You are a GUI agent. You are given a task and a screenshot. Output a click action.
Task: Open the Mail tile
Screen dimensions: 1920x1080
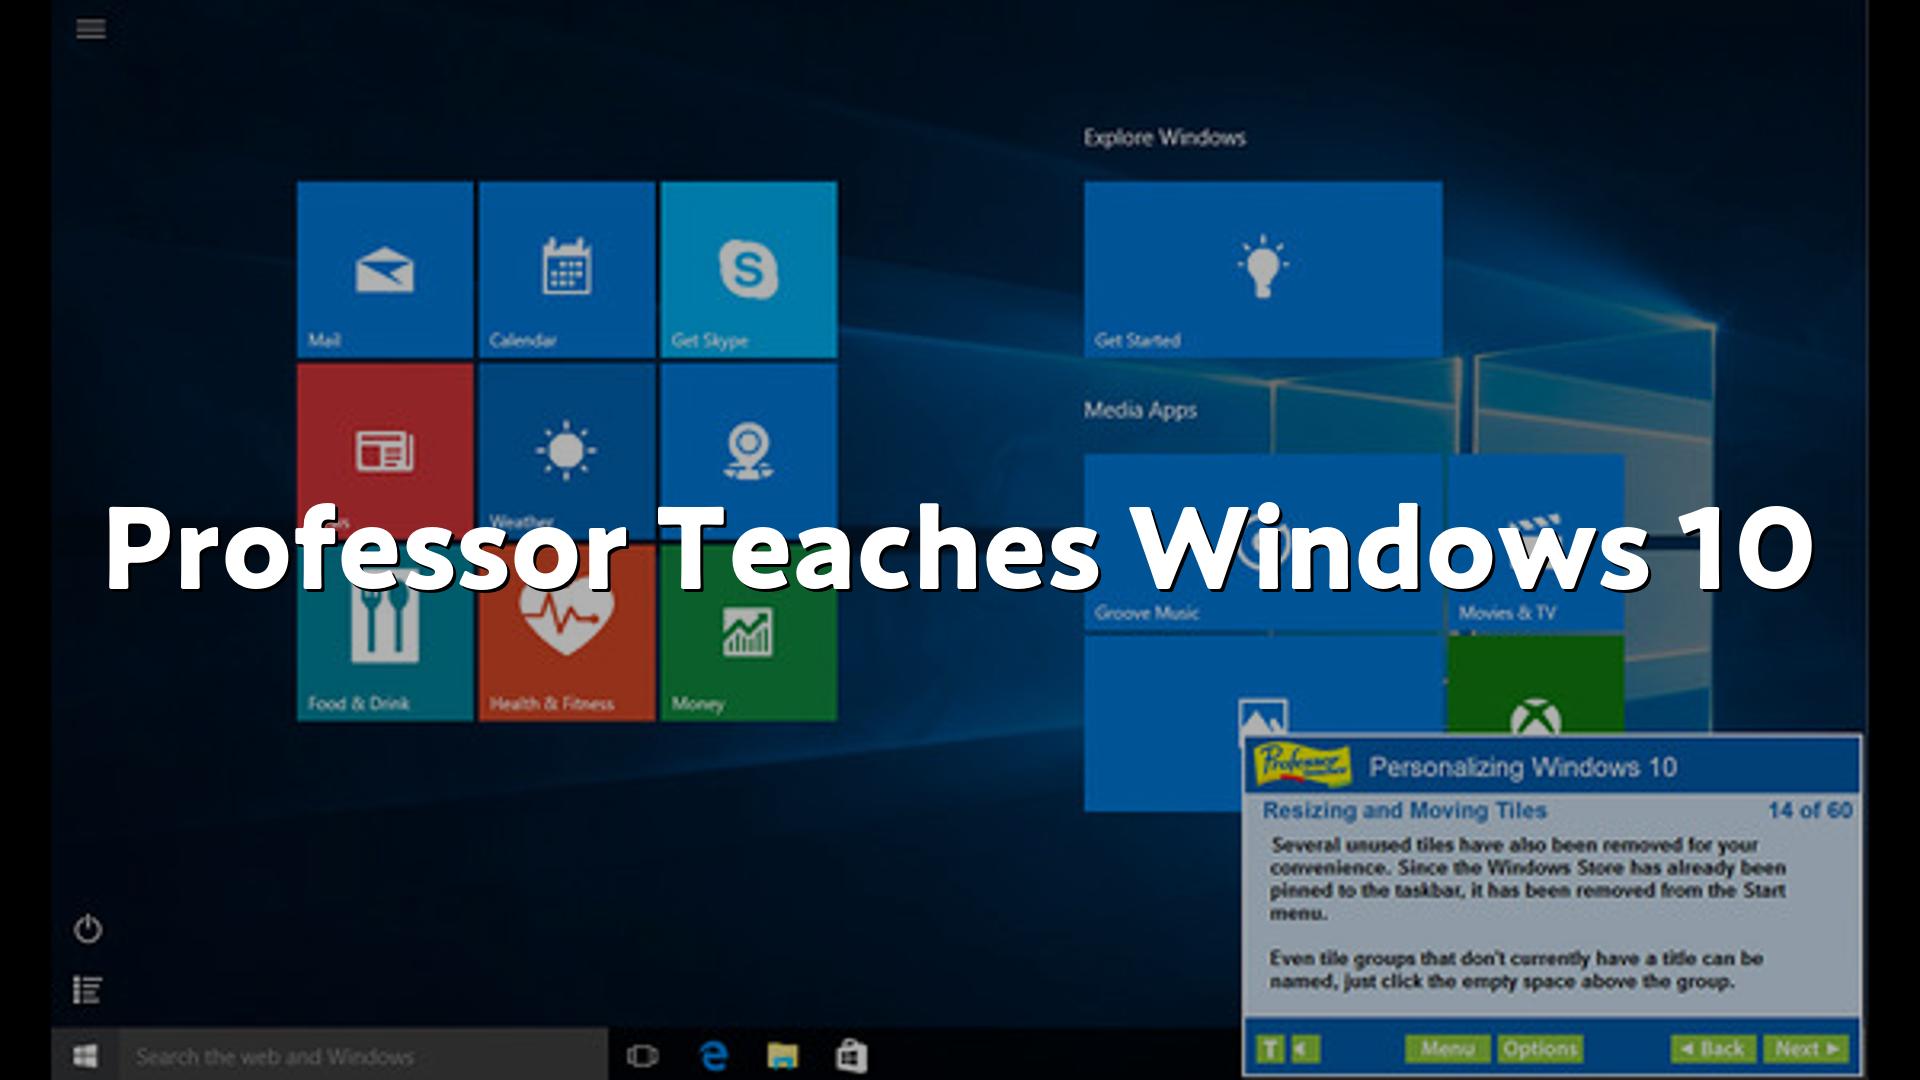point(385,269)
